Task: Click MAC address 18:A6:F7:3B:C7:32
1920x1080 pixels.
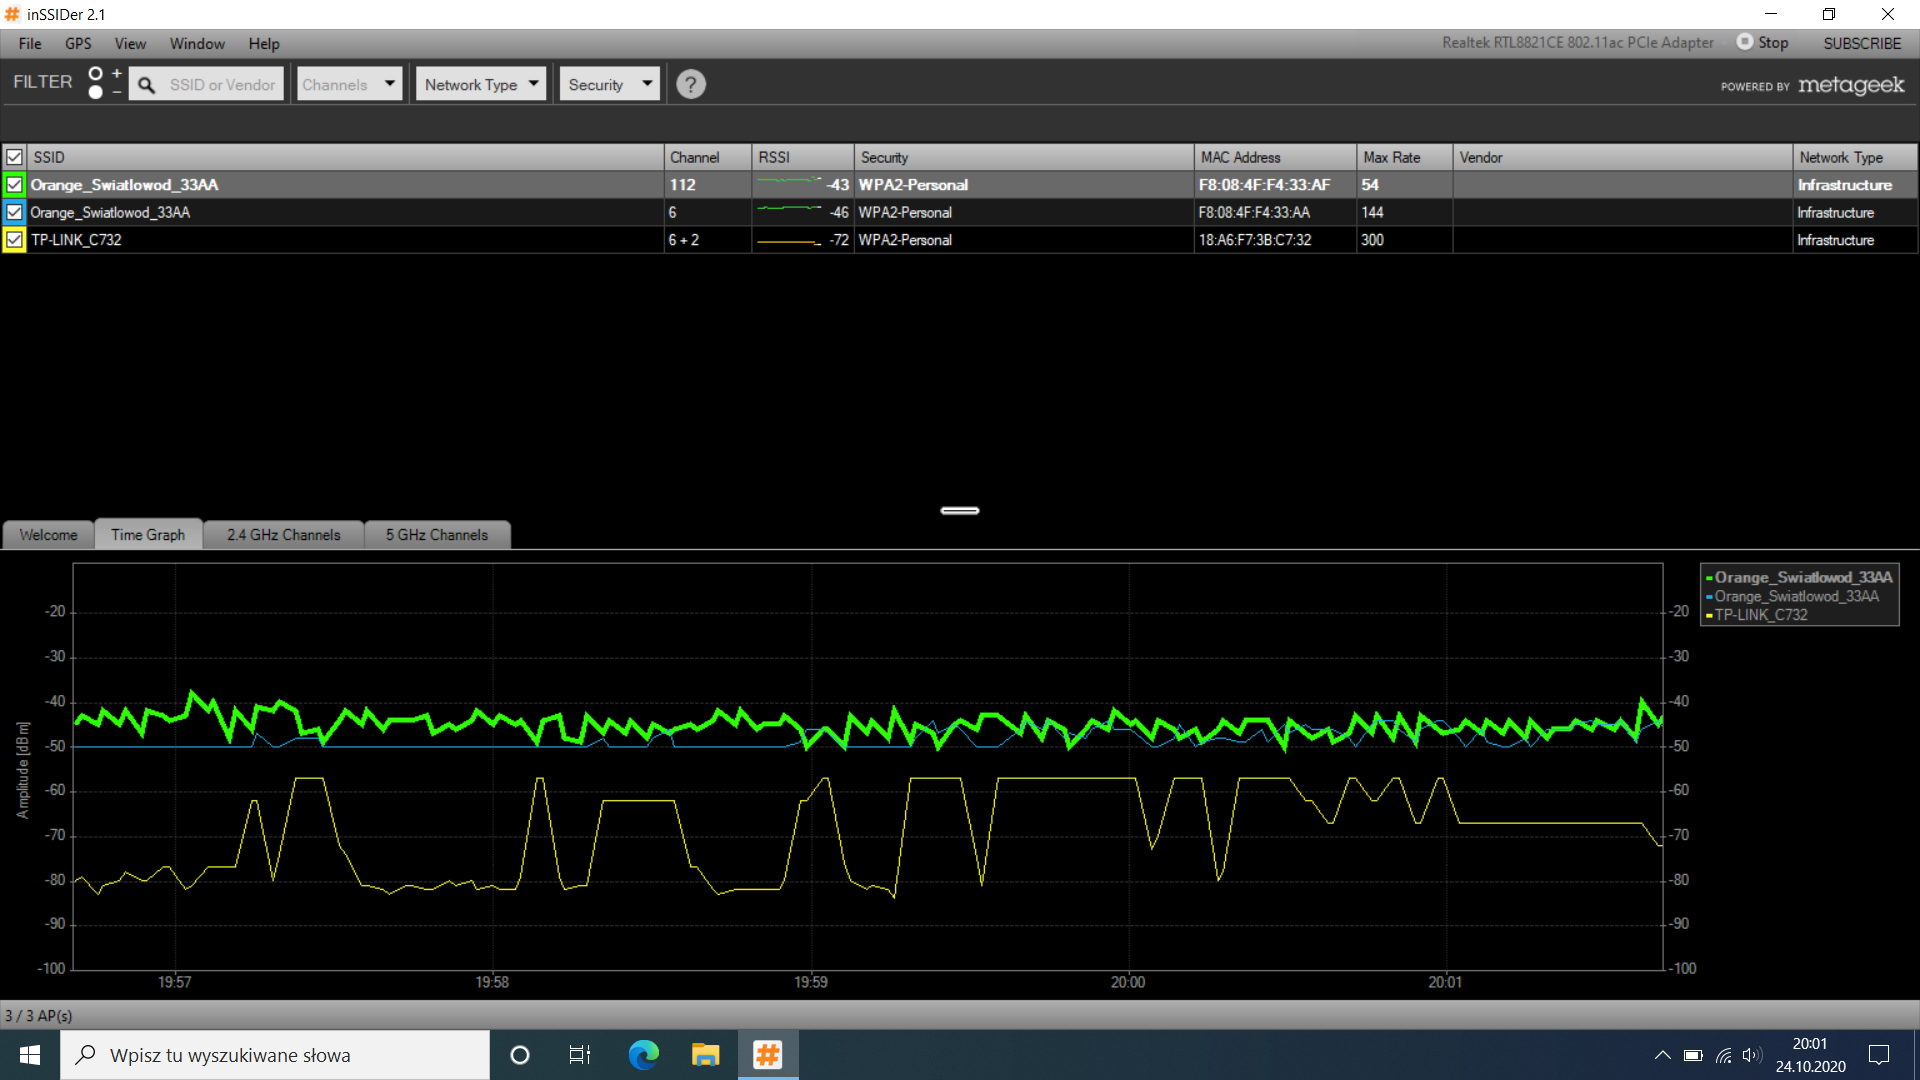Action: coord(1255,240)
